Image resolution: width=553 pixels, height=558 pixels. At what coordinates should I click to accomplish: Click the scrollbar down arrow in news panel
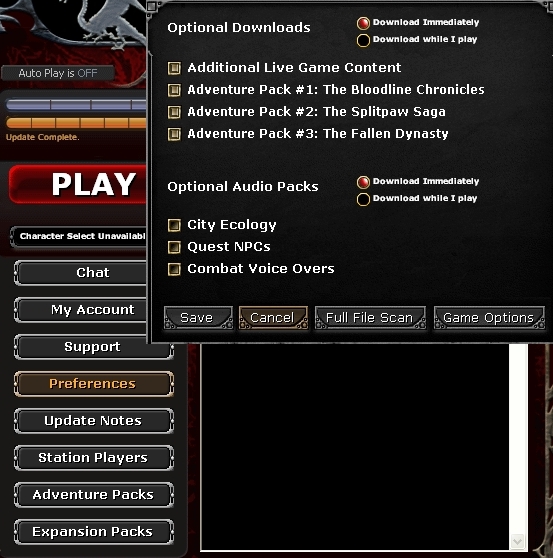[517, 541]
